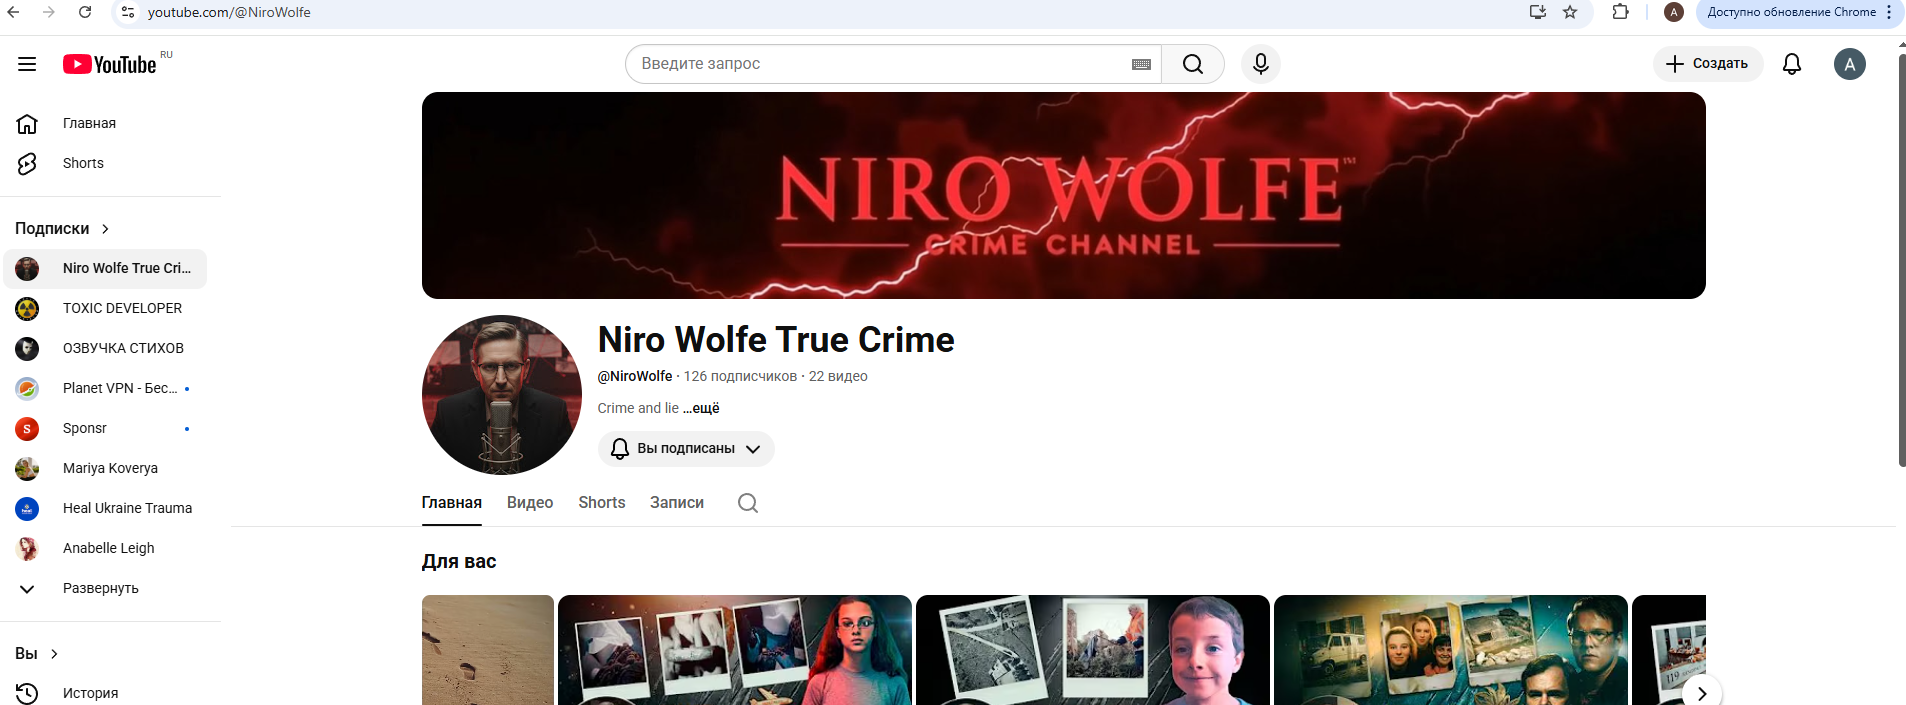Open TOXIC DEVELOPER subscription link
The image size is (1906, 705).
[105, 308]
